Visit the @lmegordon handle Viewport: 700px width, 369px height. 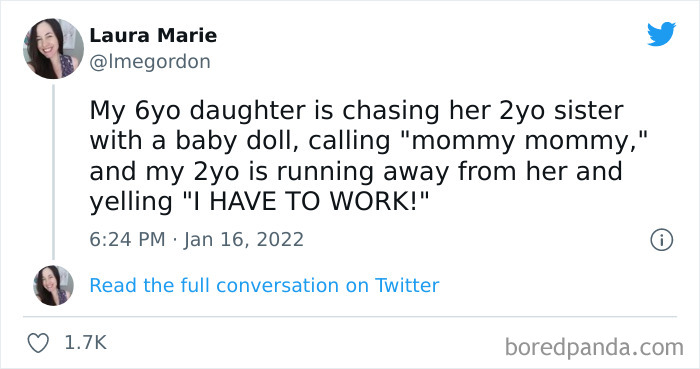[x=150, y=62]
